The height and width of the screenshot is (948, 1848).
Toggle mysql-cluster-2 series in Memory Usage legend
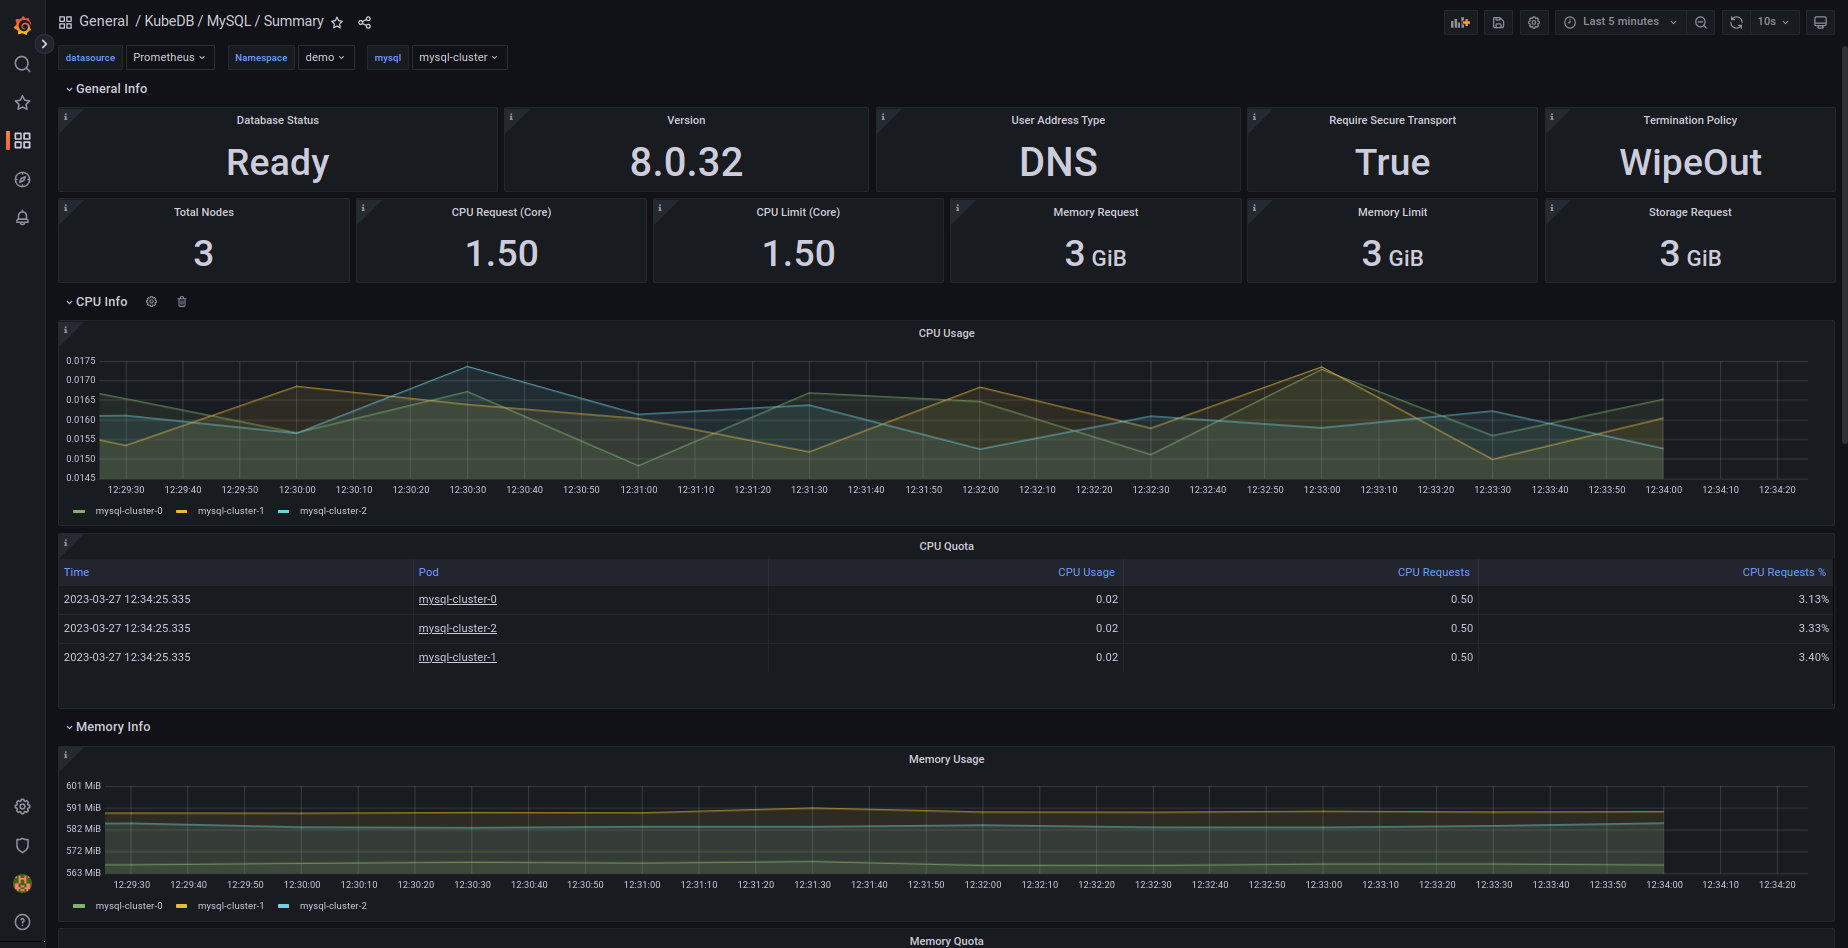pyautogui.click(x=332, y=906)
